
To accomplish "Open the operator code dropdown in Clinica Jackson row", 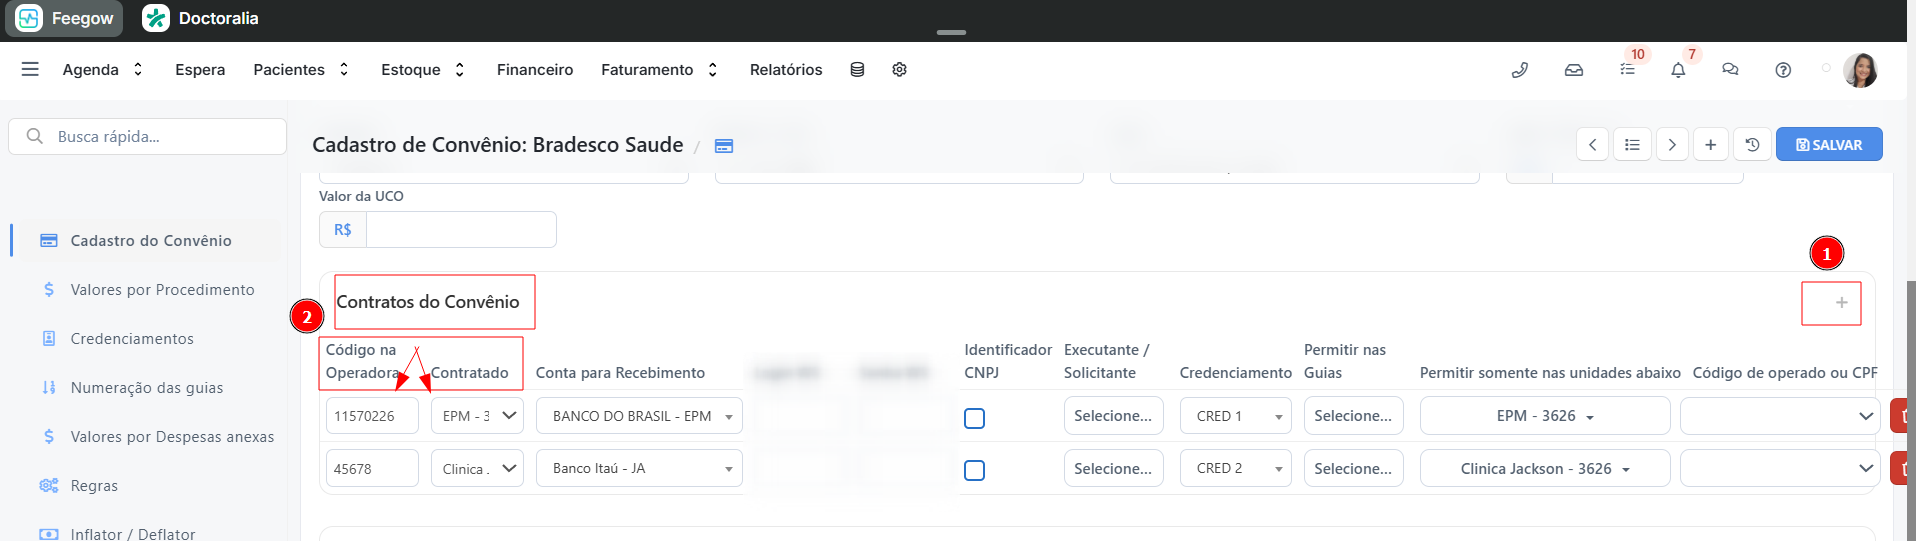I will [1779, 468].
